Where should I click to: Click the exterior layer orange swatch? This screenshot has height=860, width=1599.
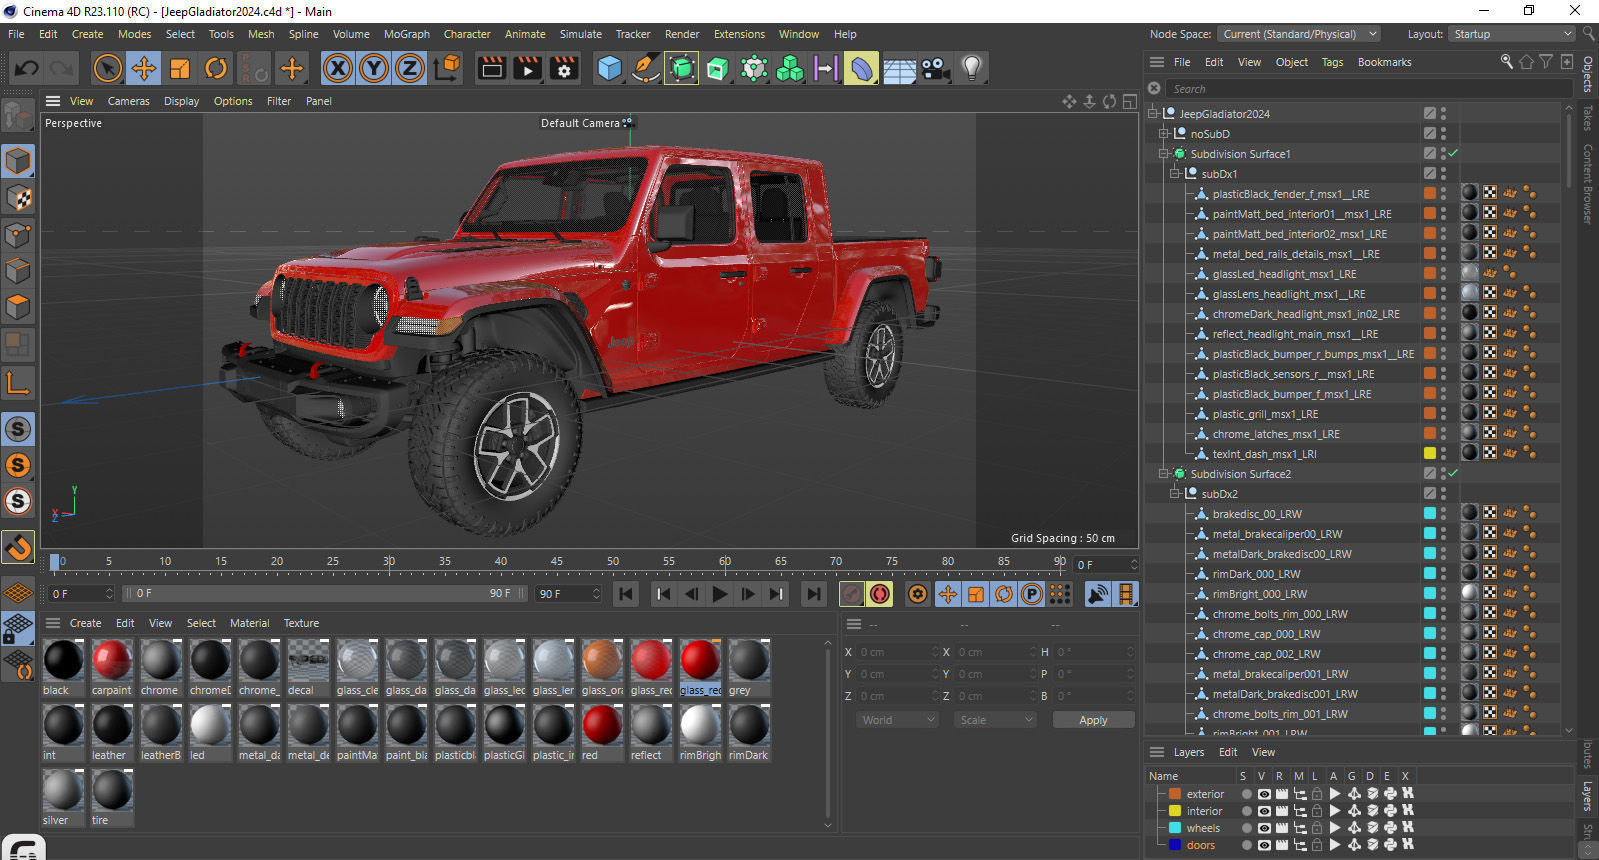point(1175,794)
